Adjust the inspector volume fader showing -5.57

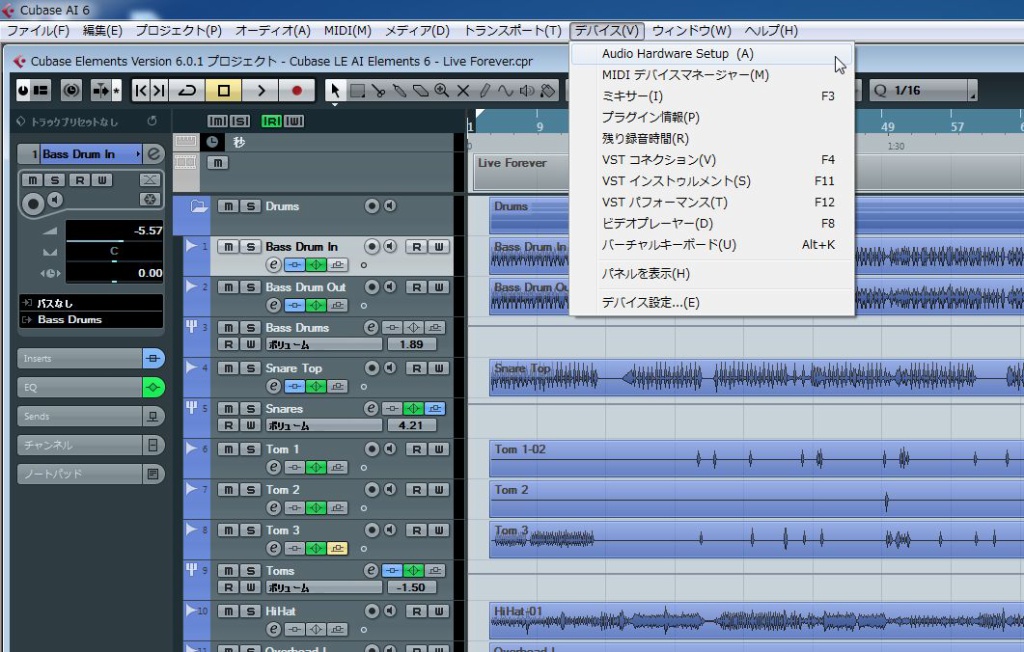tap(114, 231)
